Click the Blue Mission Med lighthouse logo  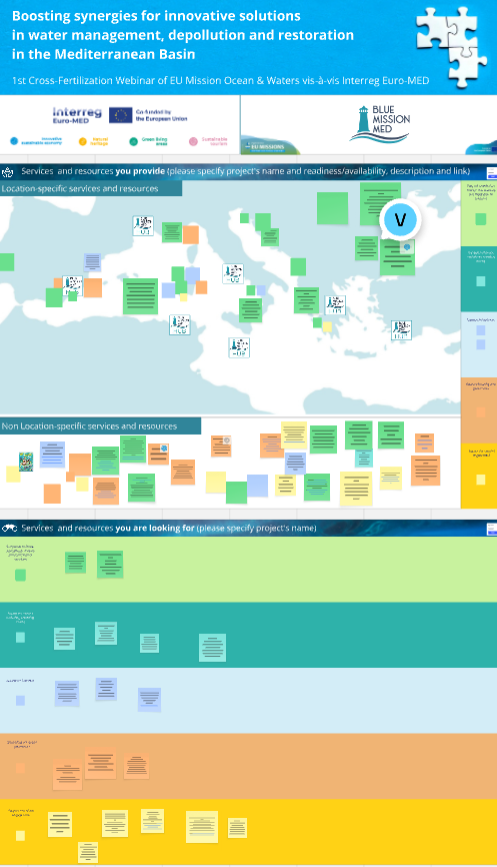pyautogui.click(x=380, y=124)
